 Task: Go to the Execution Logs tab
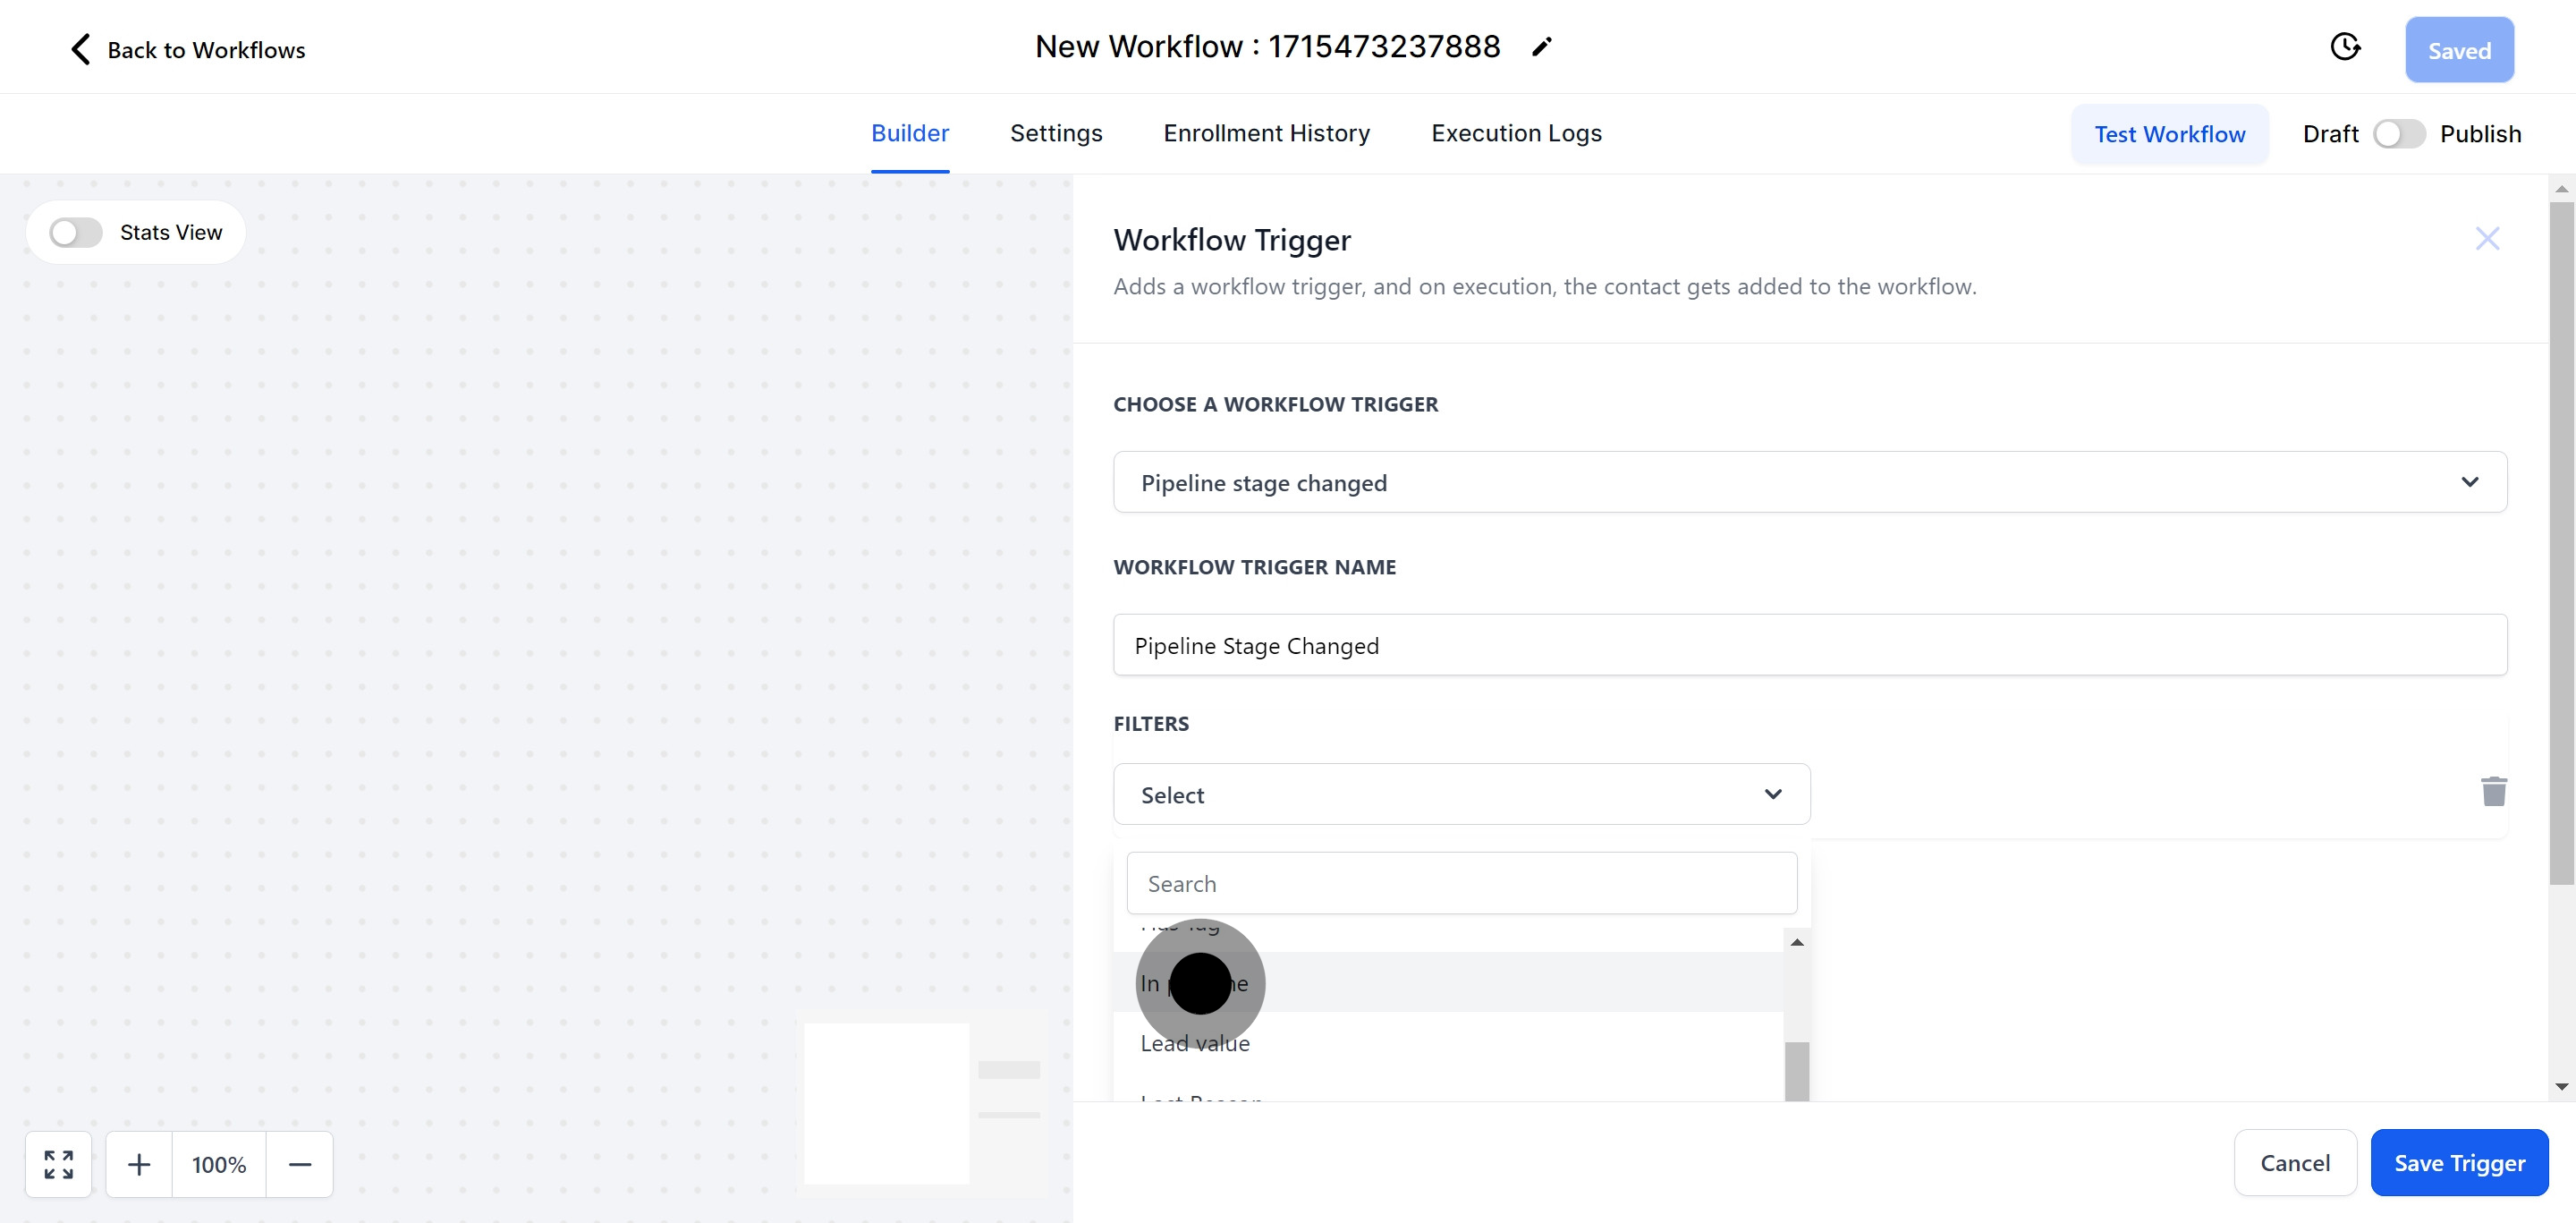pos(1515,134)
